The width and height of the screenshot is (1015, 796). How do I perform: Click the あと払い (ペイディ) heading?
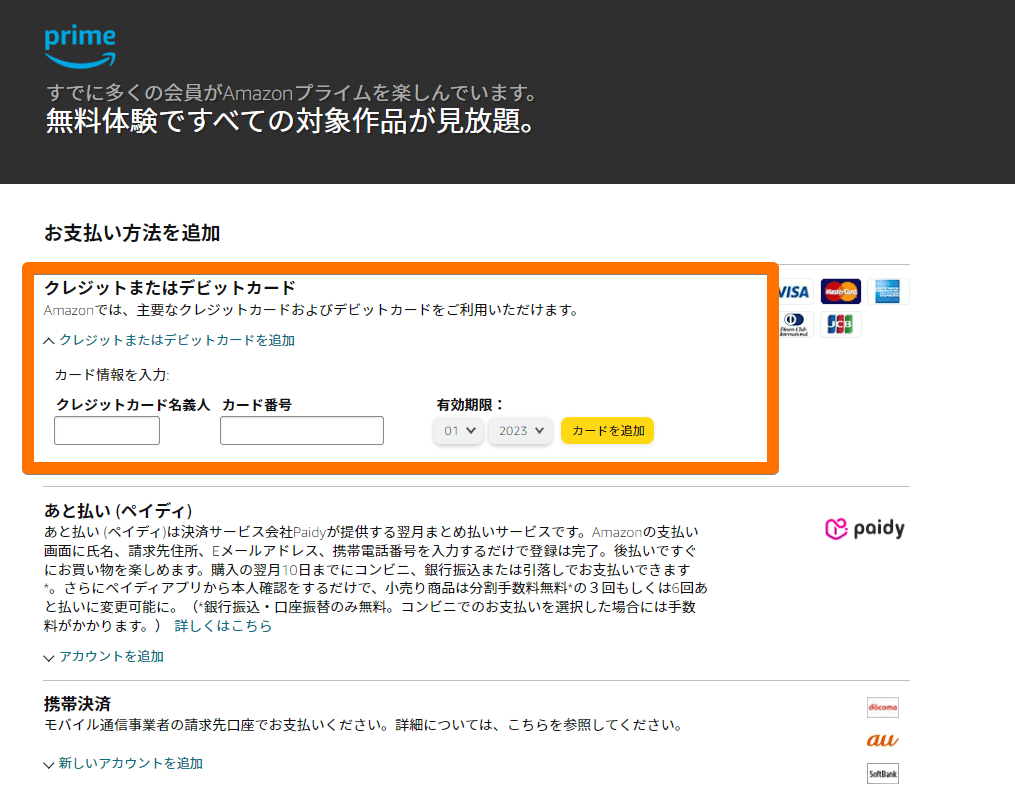click(x=118, y=511)
